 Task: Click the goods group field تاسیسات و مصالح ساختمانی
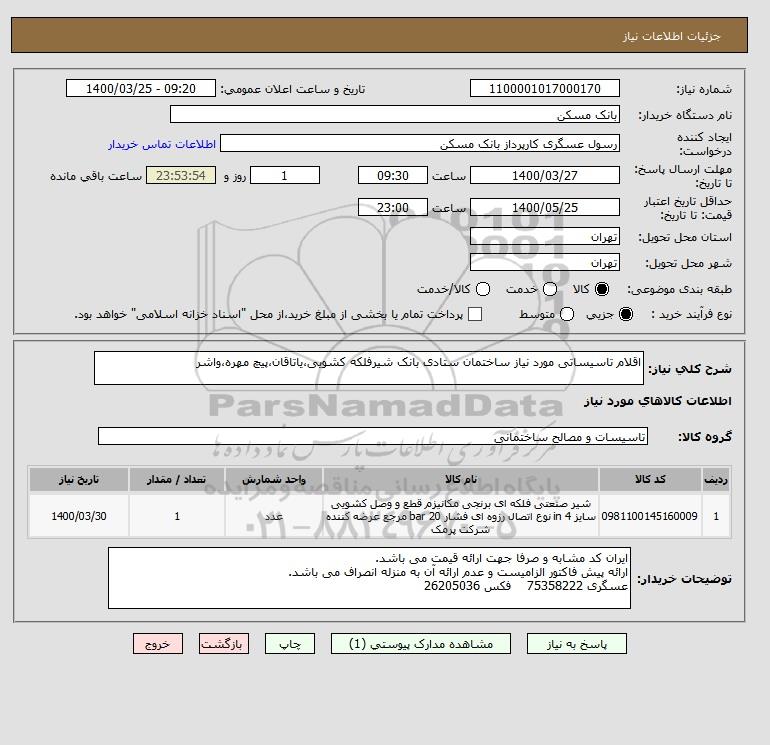373,436
